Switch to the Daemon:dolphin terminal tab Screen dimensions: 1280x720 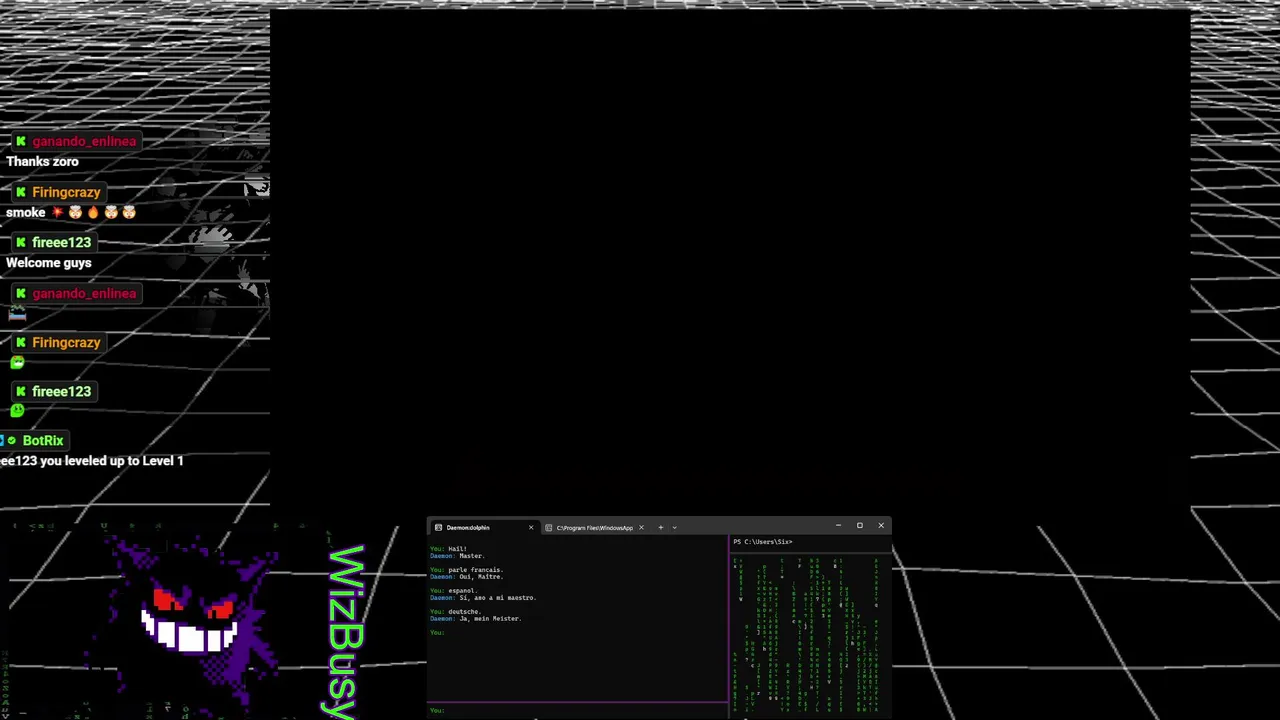[x=483, y=527]
